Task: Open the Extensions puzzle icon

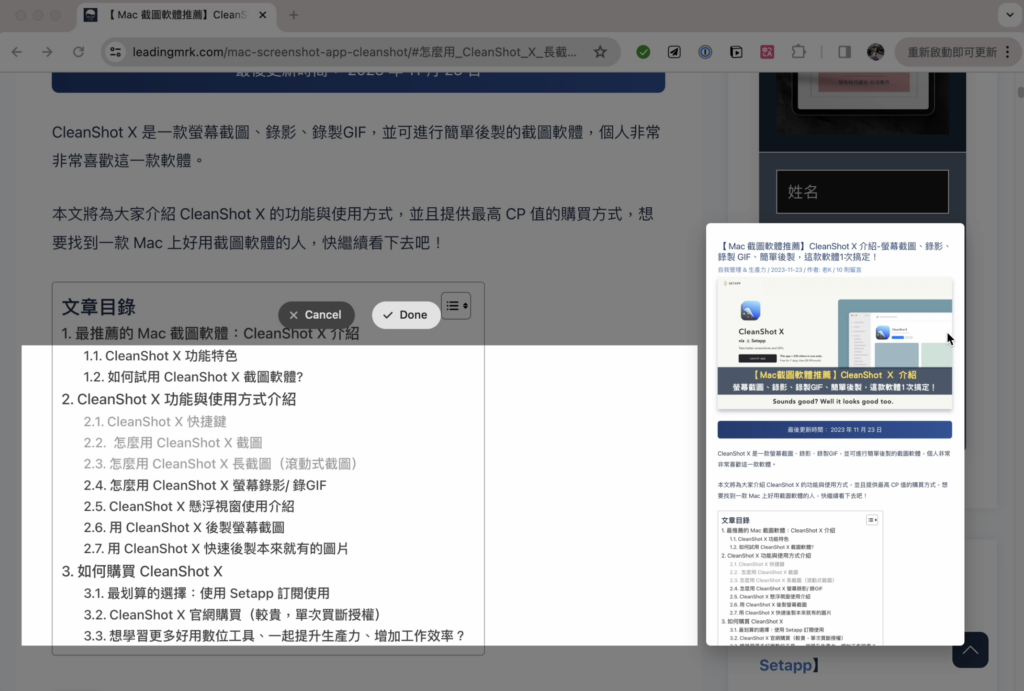Action: click(799, 52)
